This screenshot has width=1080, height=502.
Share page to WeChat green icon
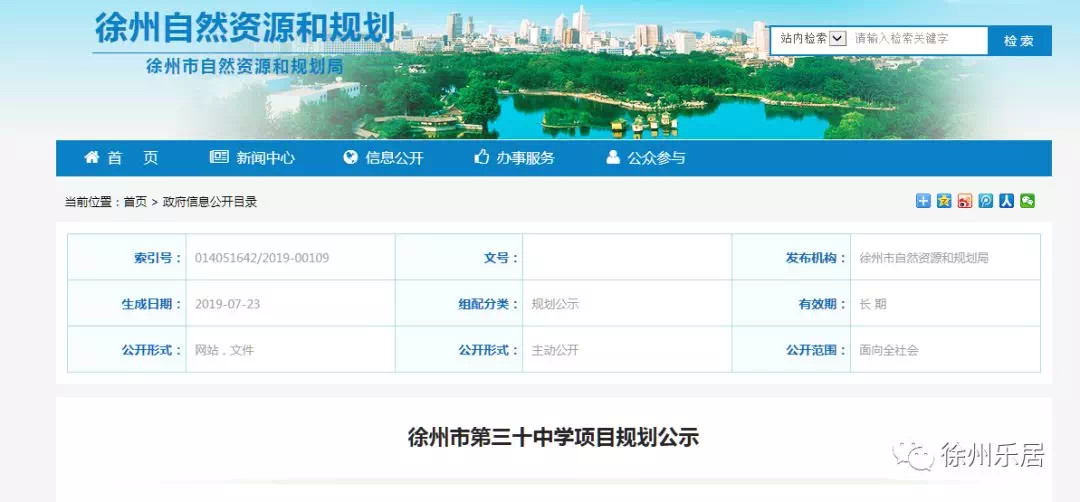tap(1027, 201)
